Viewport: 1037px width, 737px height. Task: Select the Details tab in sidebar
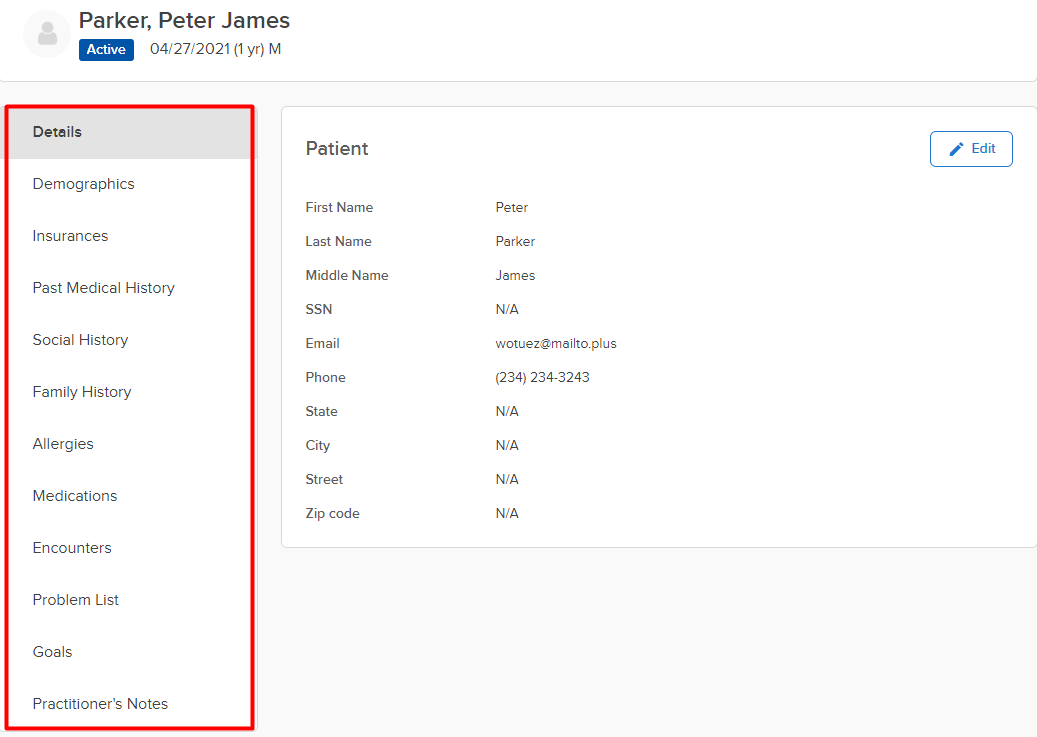[57, 132]
